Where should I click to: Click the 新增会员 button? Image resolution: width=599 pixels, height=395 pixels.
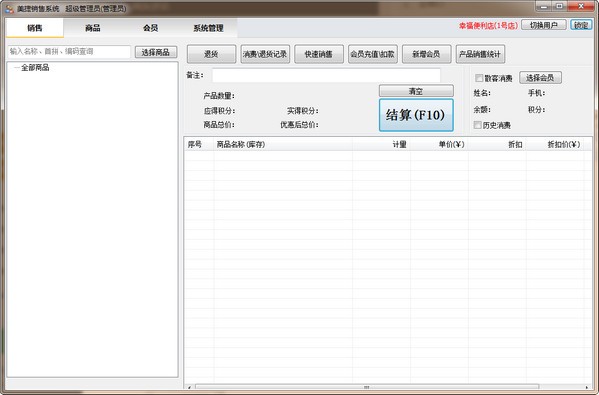tap(426, 54)
